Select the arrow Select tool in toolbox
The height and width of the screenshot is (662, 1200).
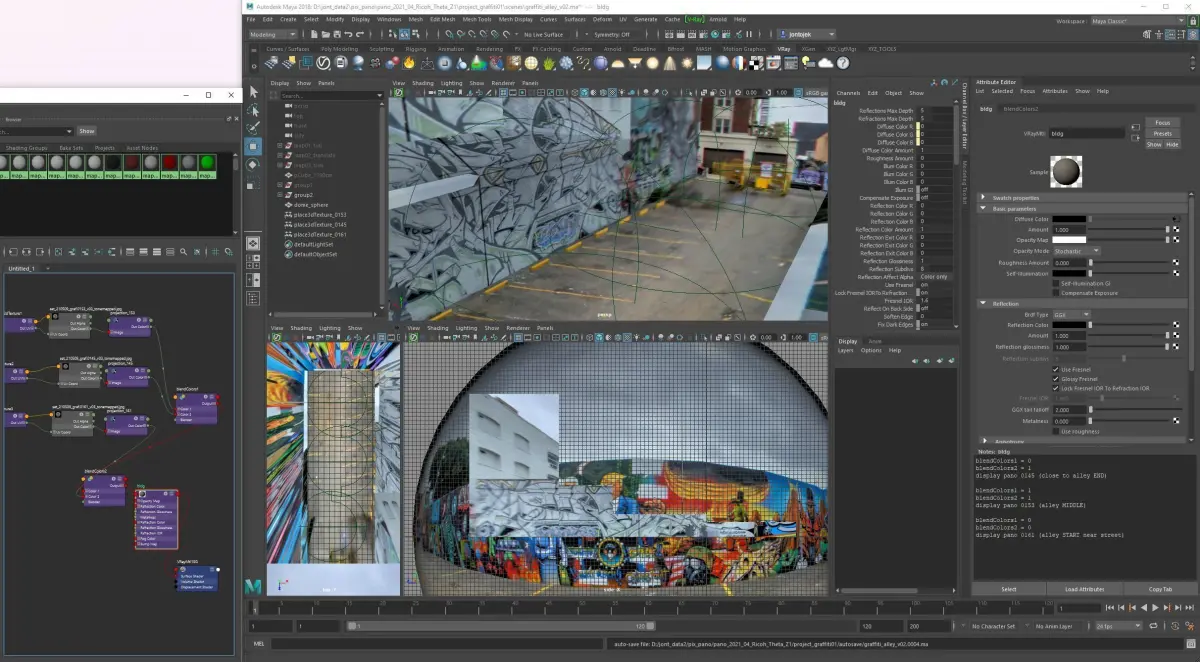(253, 93)
